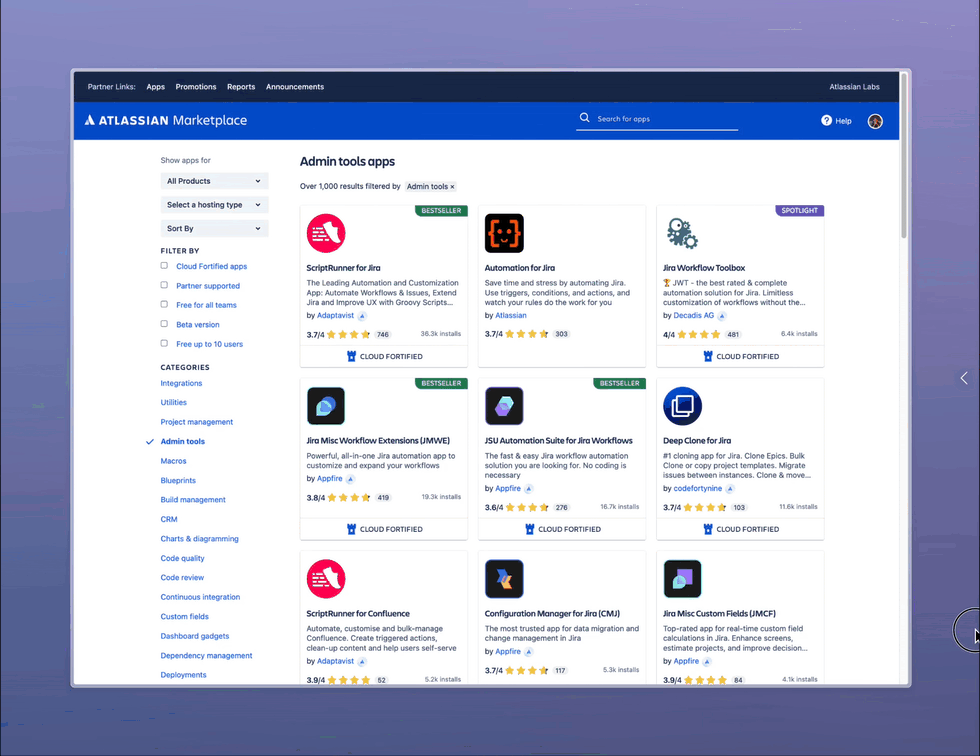Open Jira Misc Workflow Extensions icon
This screenshot has height=756, width=980.
(326, 405)
